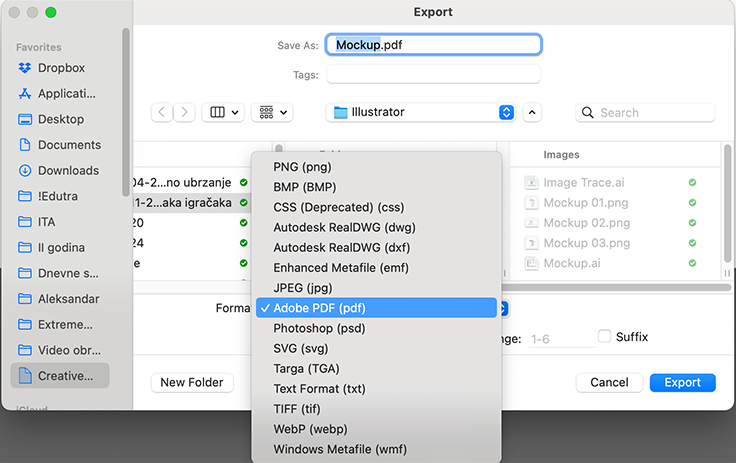Open the Illustrator folder location popup
736x463 pixels.
[421, 113]
